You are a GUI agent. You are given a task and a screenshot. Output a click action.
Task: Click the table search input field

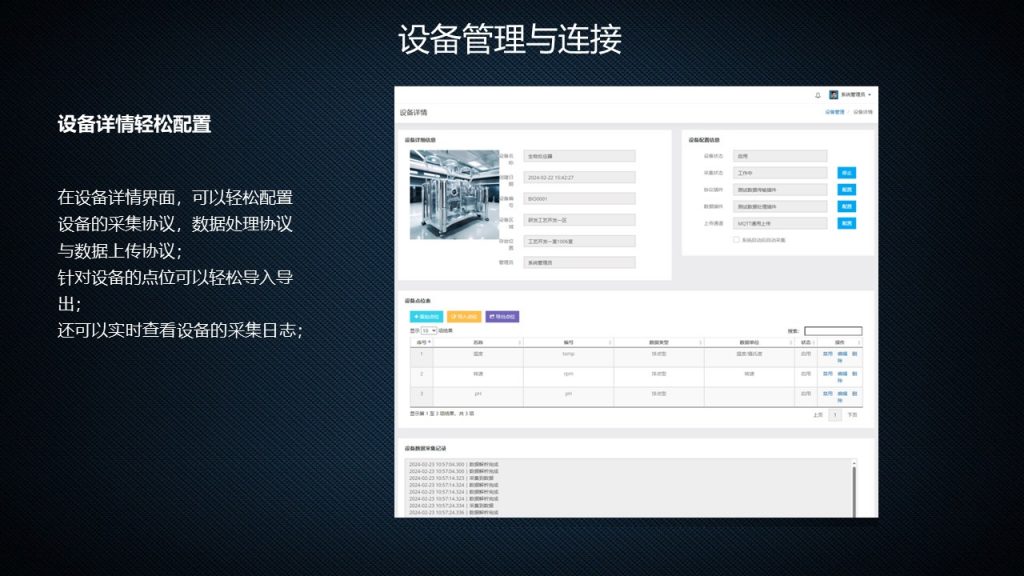point(832,331)
